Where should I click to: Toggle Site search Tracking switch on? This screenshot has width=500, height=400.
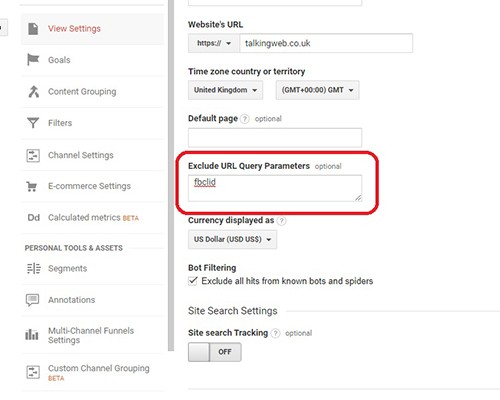(215, 352)
